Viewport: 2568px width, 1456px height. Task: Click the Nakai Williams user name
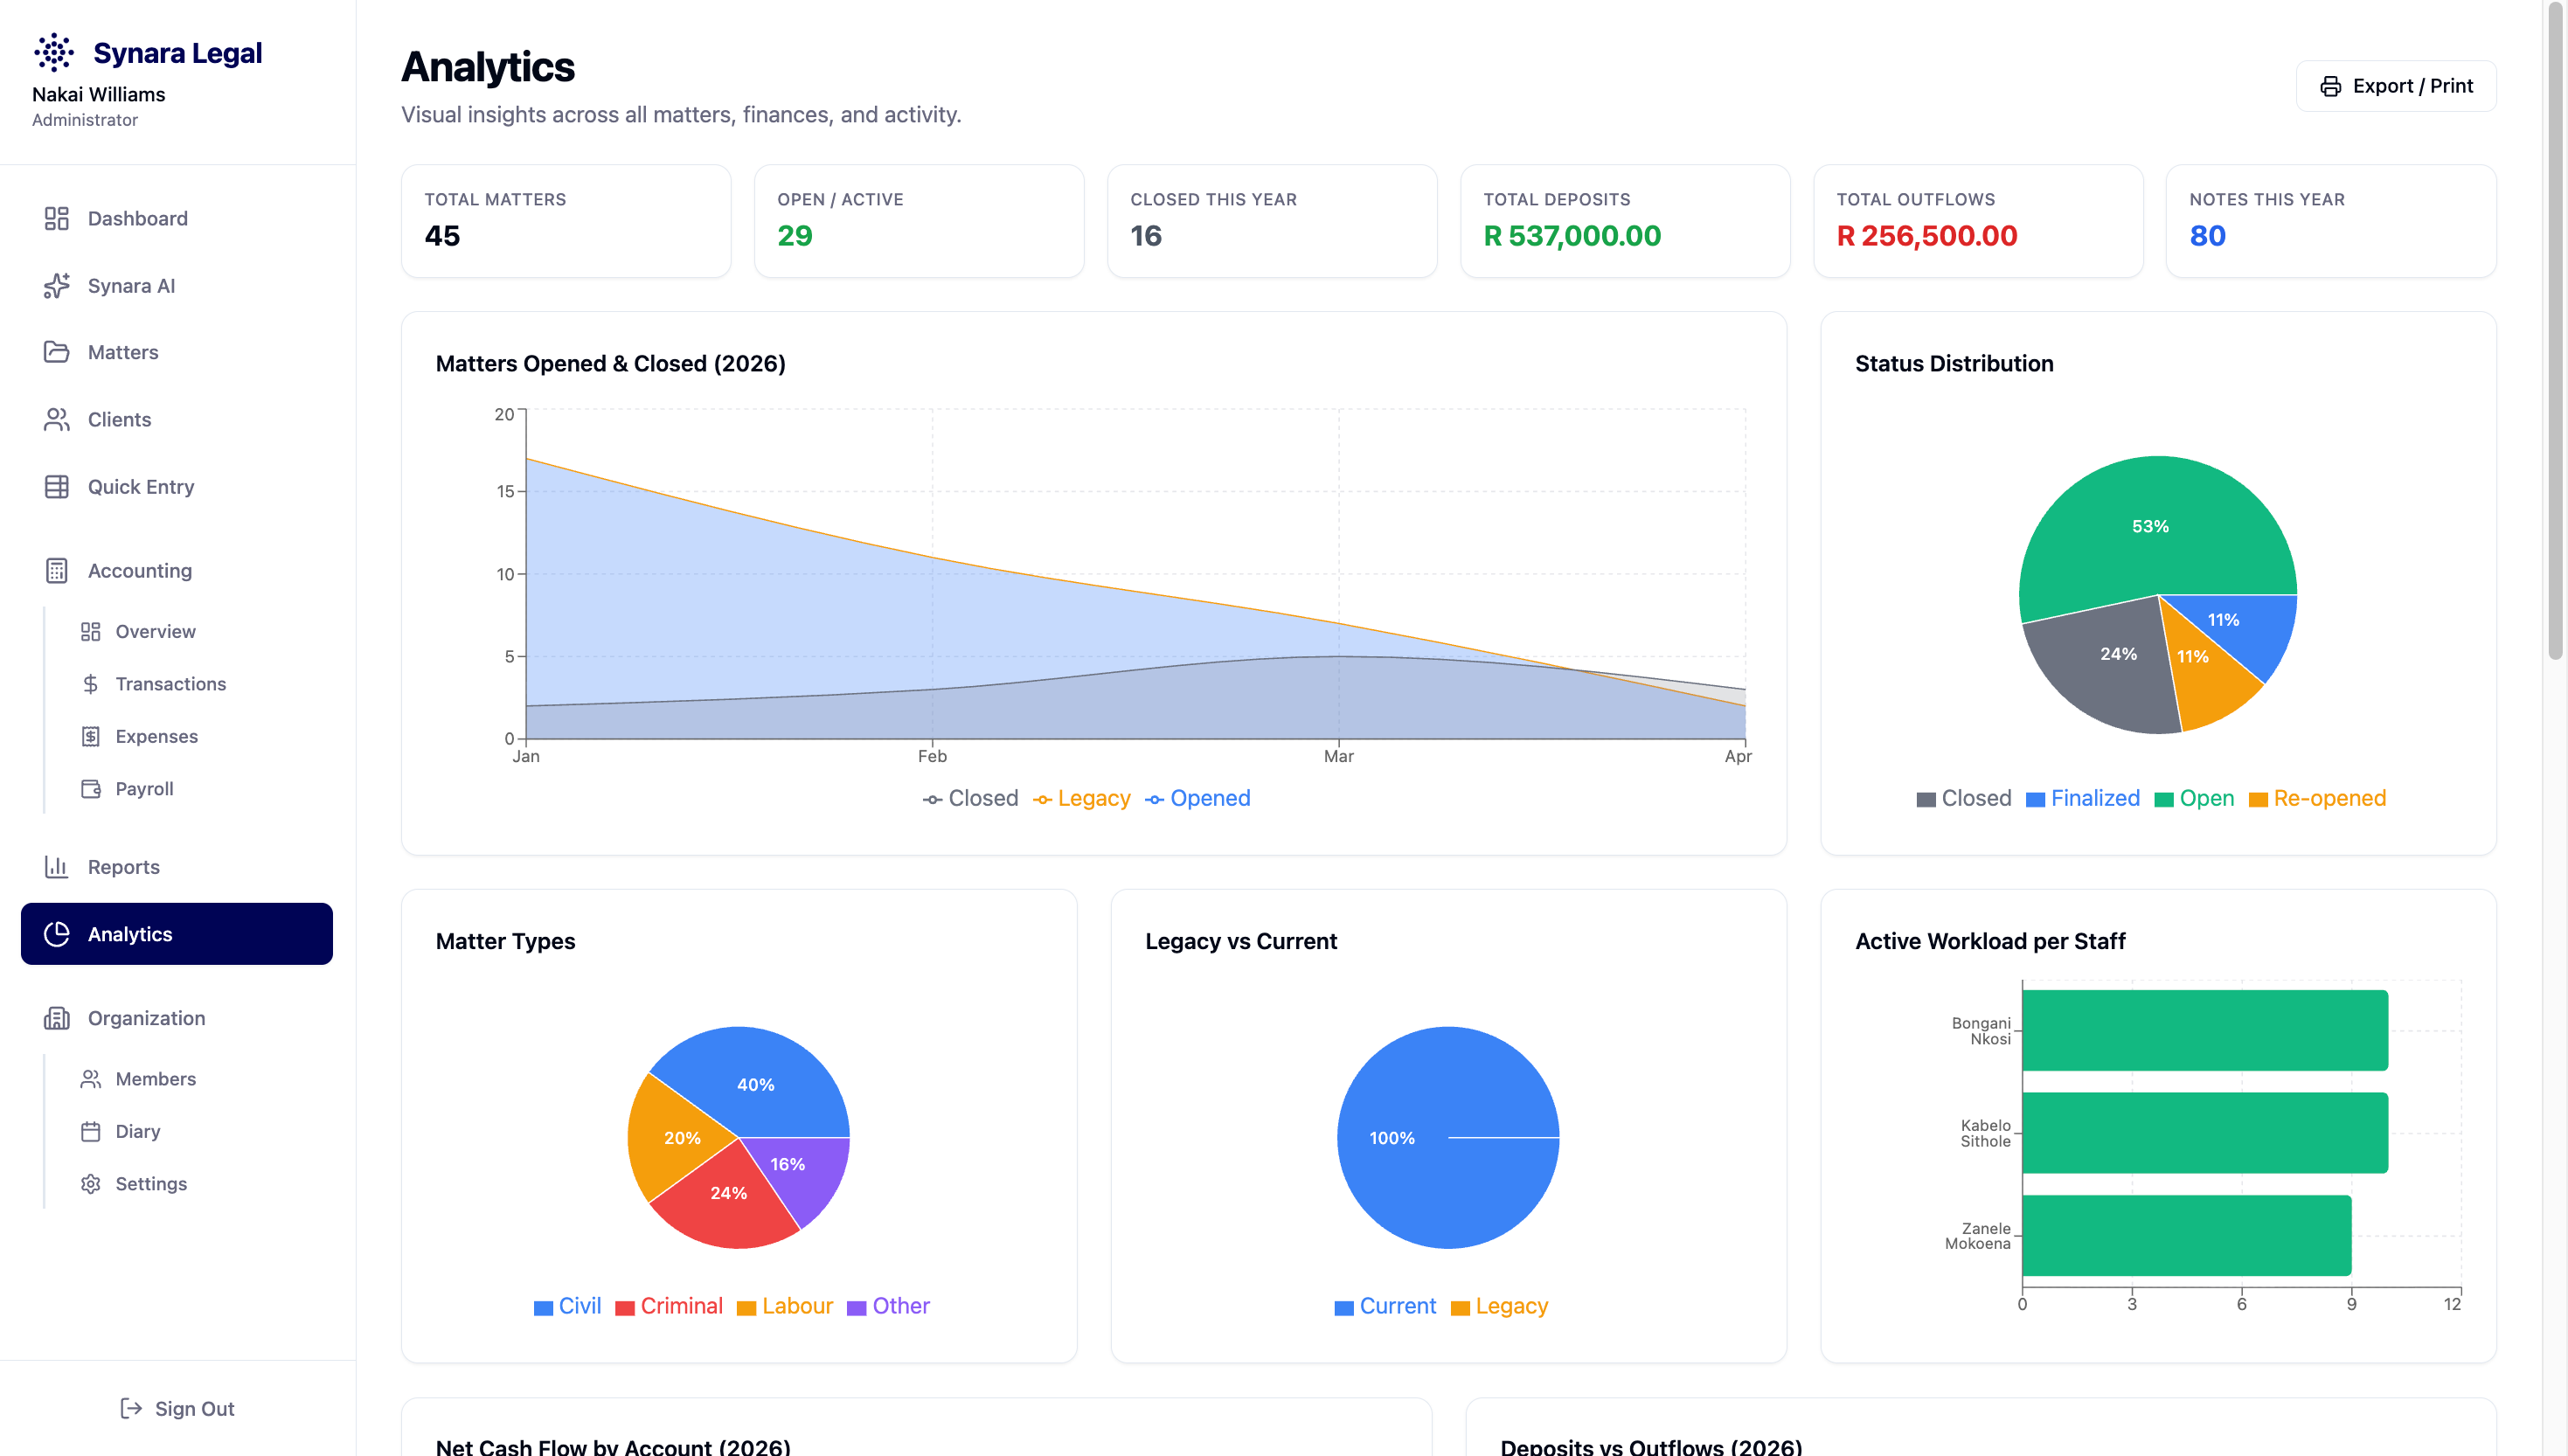[98, 94]
